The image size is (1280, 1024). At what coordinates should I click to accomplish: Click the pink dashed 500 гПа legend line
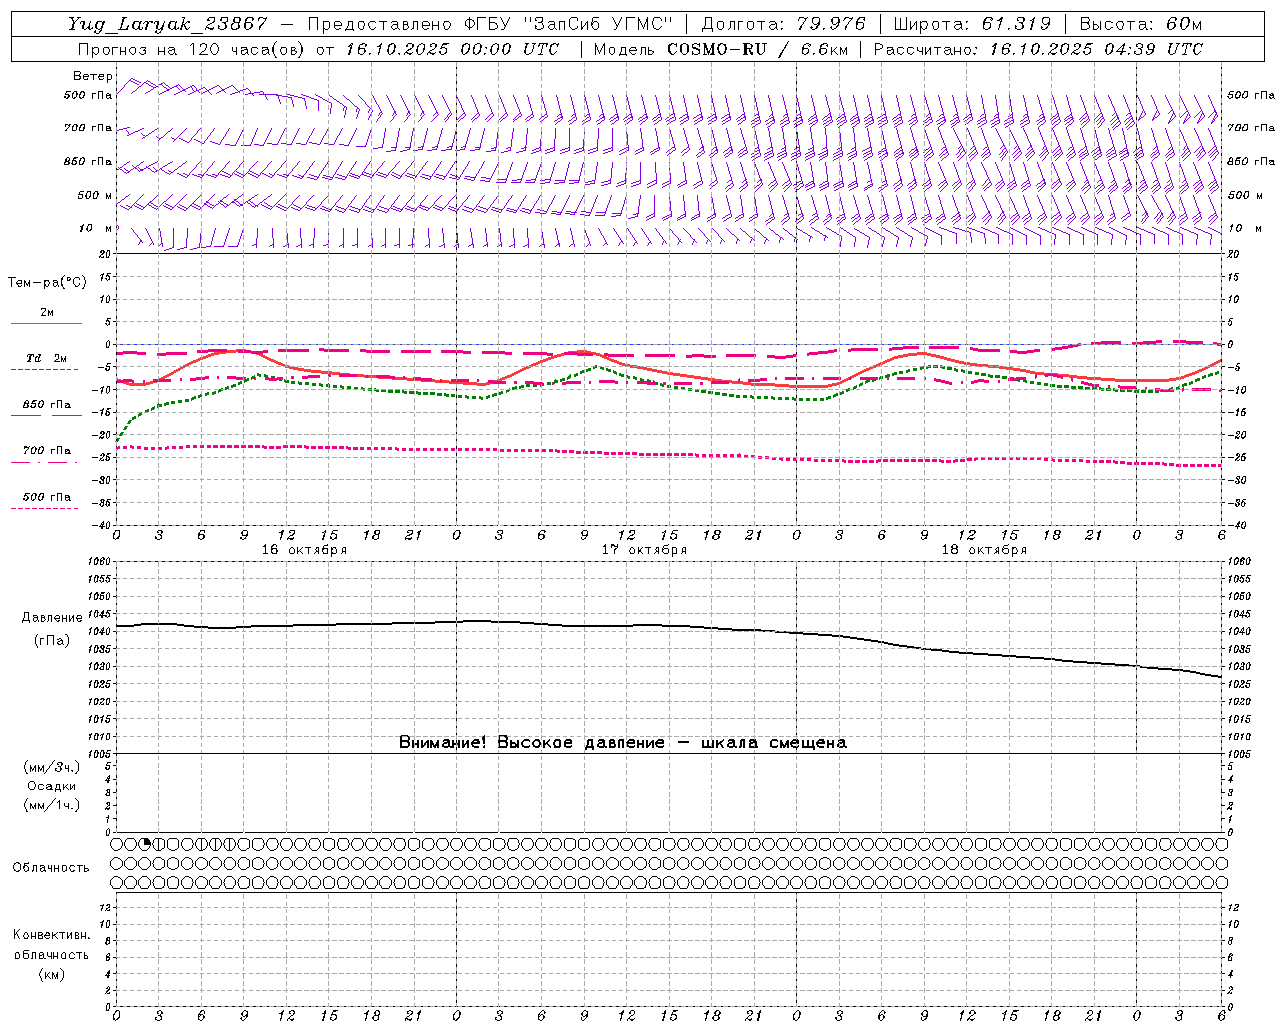coord(44,508)
